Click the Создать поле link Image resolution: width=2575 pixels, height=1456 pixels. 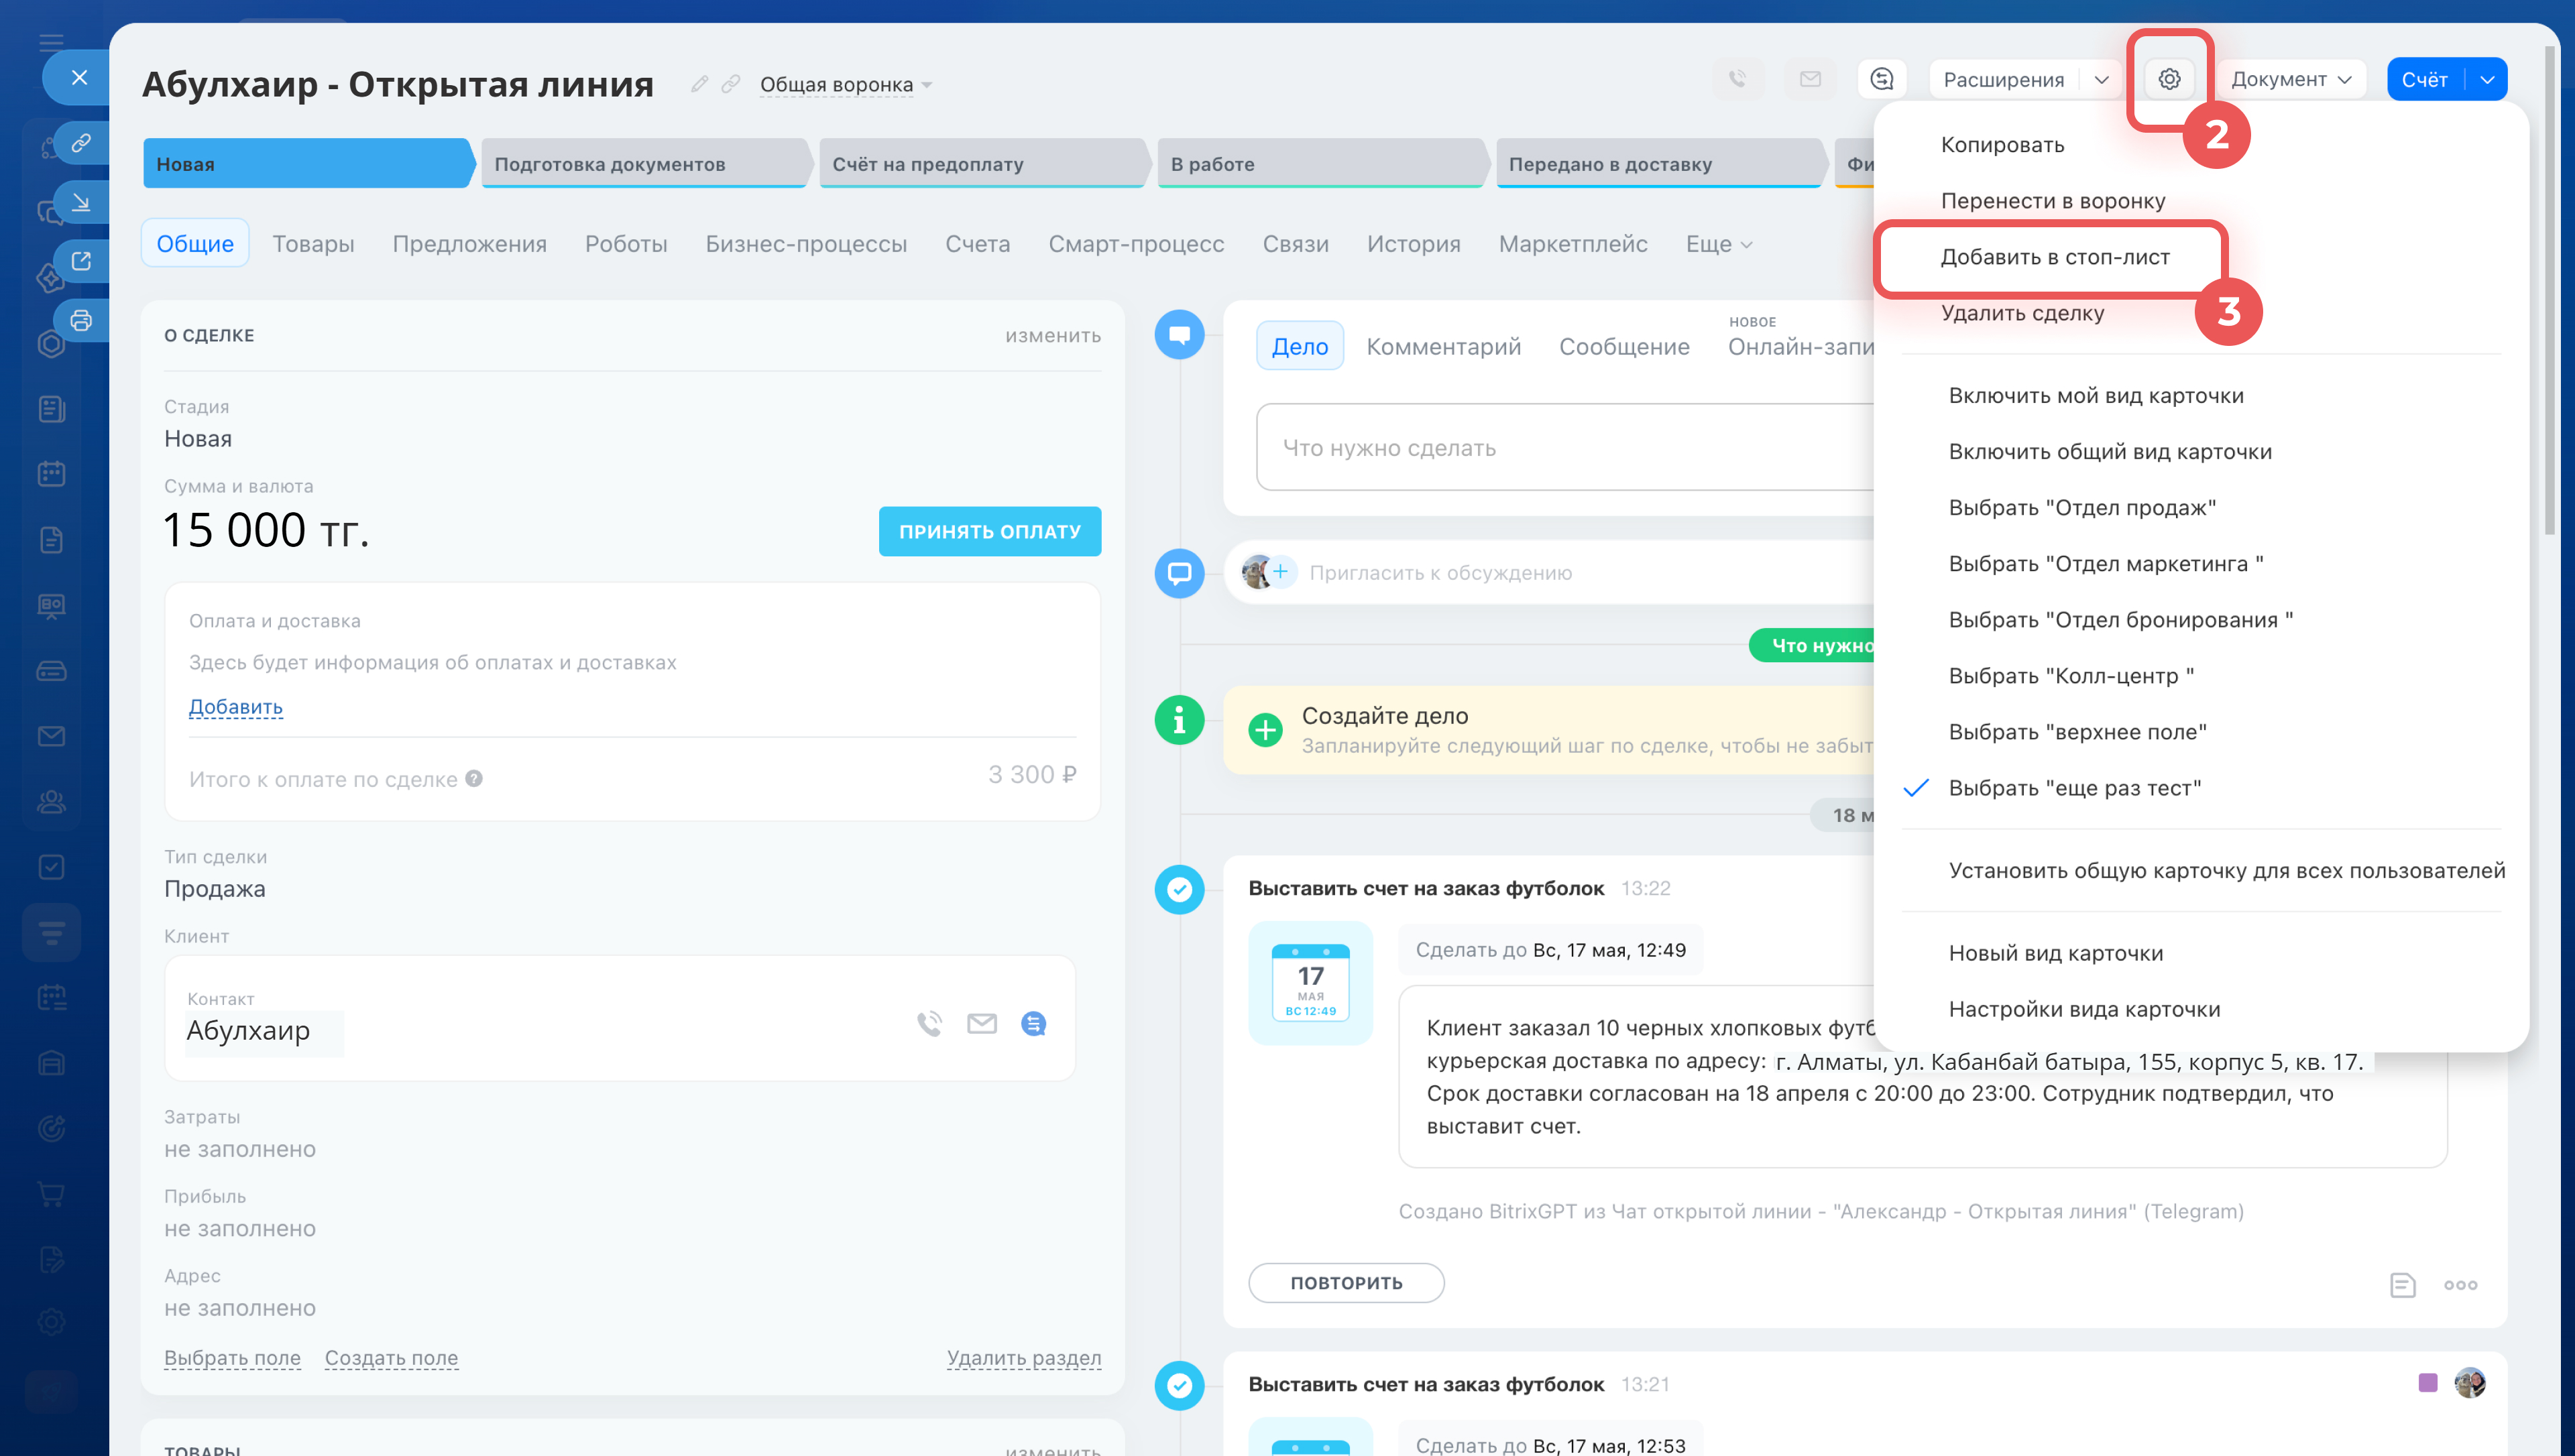tap(391, 1358)
